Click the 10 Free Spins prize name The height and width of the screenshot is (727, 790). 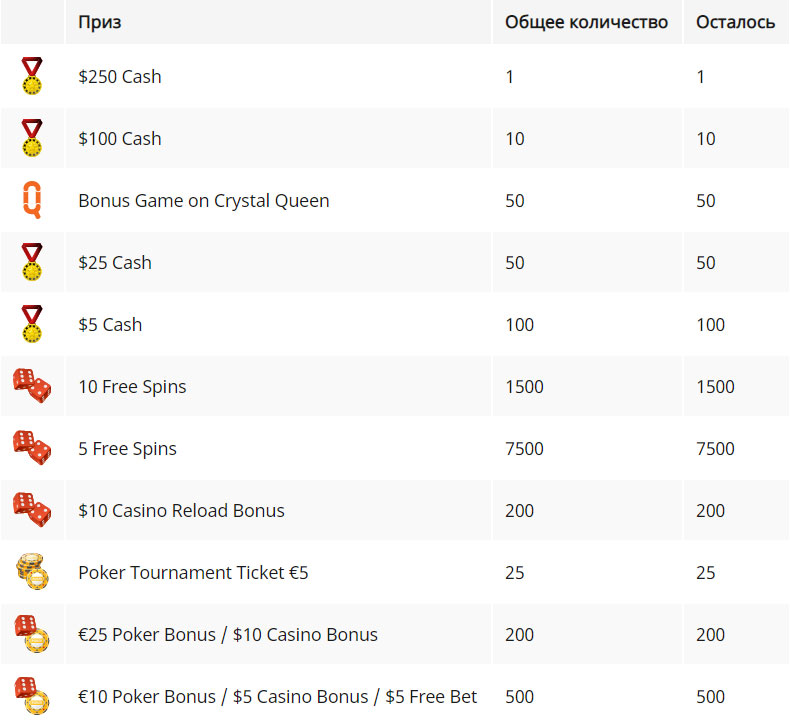point(132,386)
